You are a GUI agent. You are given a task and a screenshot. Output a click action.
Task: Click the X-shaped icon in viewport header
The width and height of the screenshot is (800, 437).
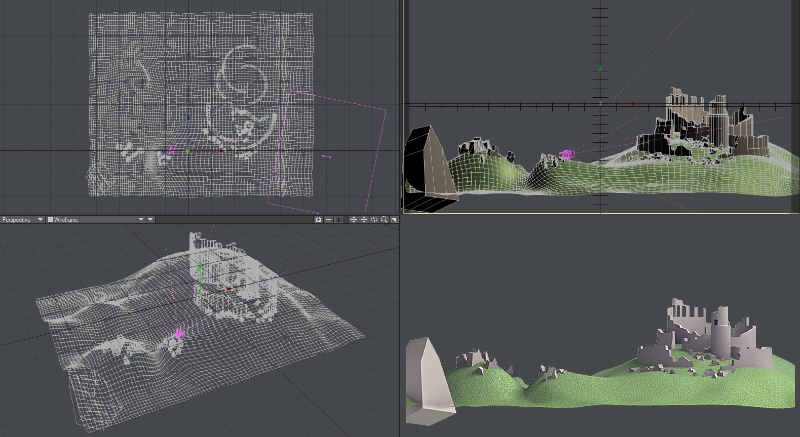pos(340,219)
